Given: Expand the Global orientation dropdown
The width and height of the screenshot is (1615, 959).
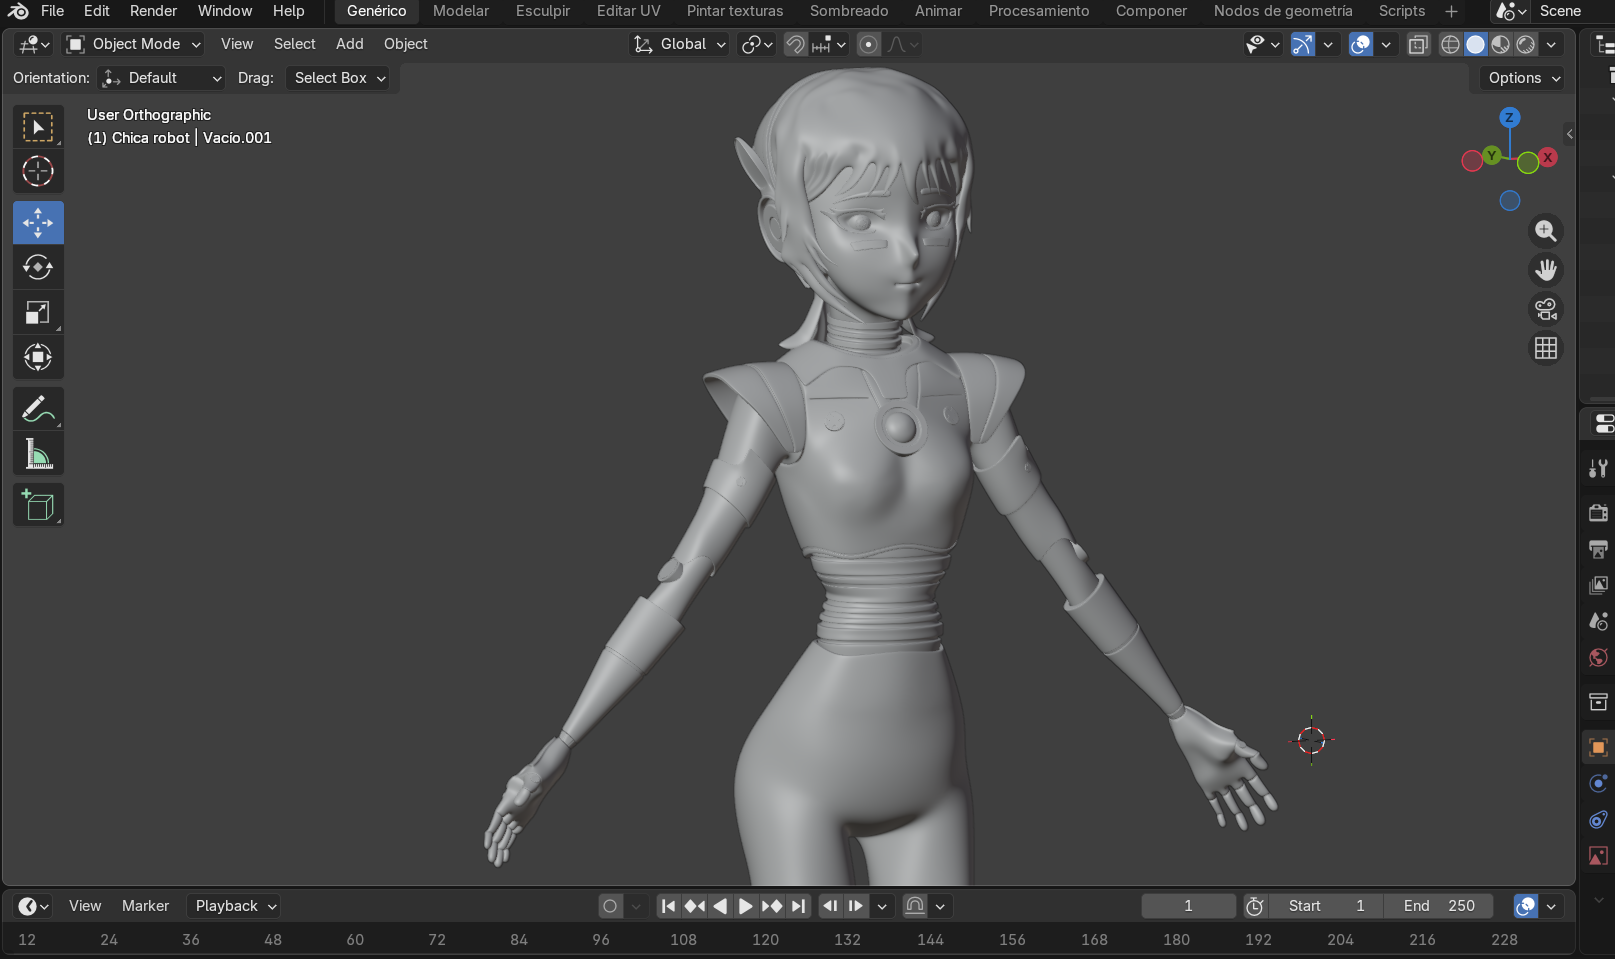Looking at the screenshot, I should 680,44.
